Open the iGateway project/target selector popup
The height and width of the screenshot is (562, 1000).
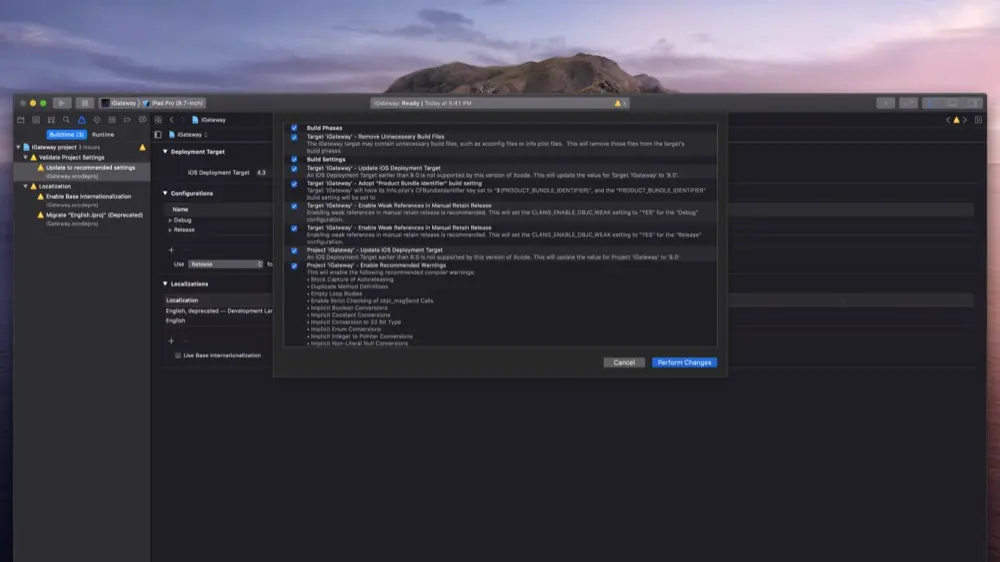click(189, 135)
